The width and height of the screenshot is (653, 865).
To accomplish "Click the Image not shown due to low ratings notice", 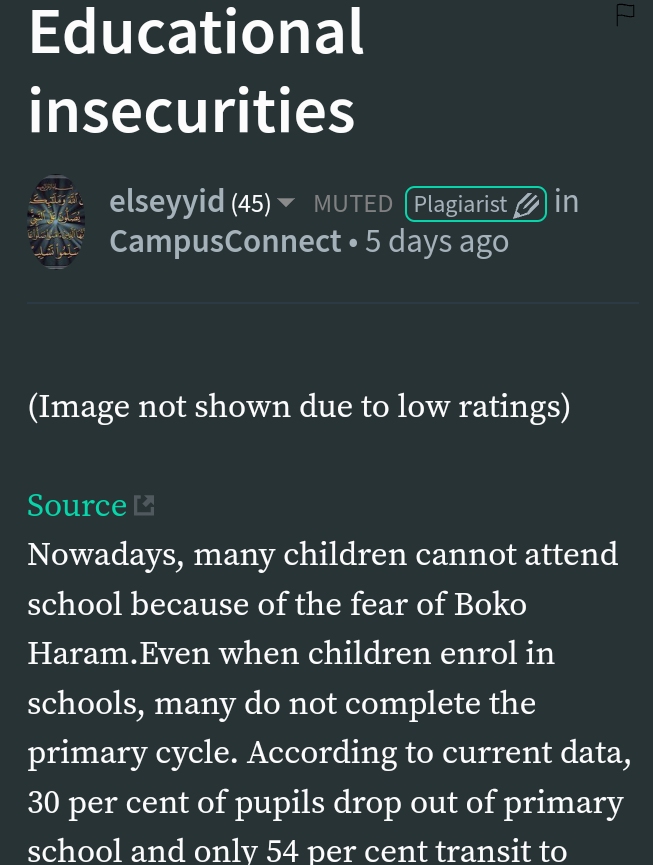I will [299, 407].
